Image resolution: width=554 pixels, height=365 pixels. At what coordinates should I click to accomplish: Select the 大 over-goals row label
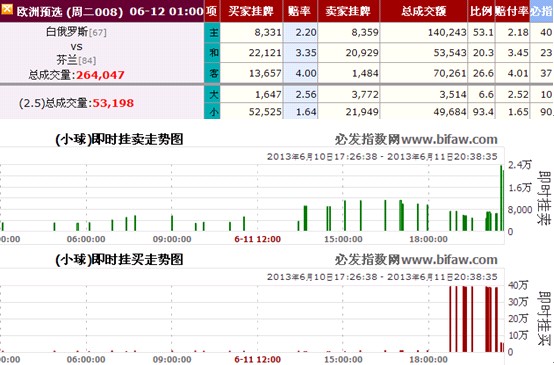[x=212, y=94]
